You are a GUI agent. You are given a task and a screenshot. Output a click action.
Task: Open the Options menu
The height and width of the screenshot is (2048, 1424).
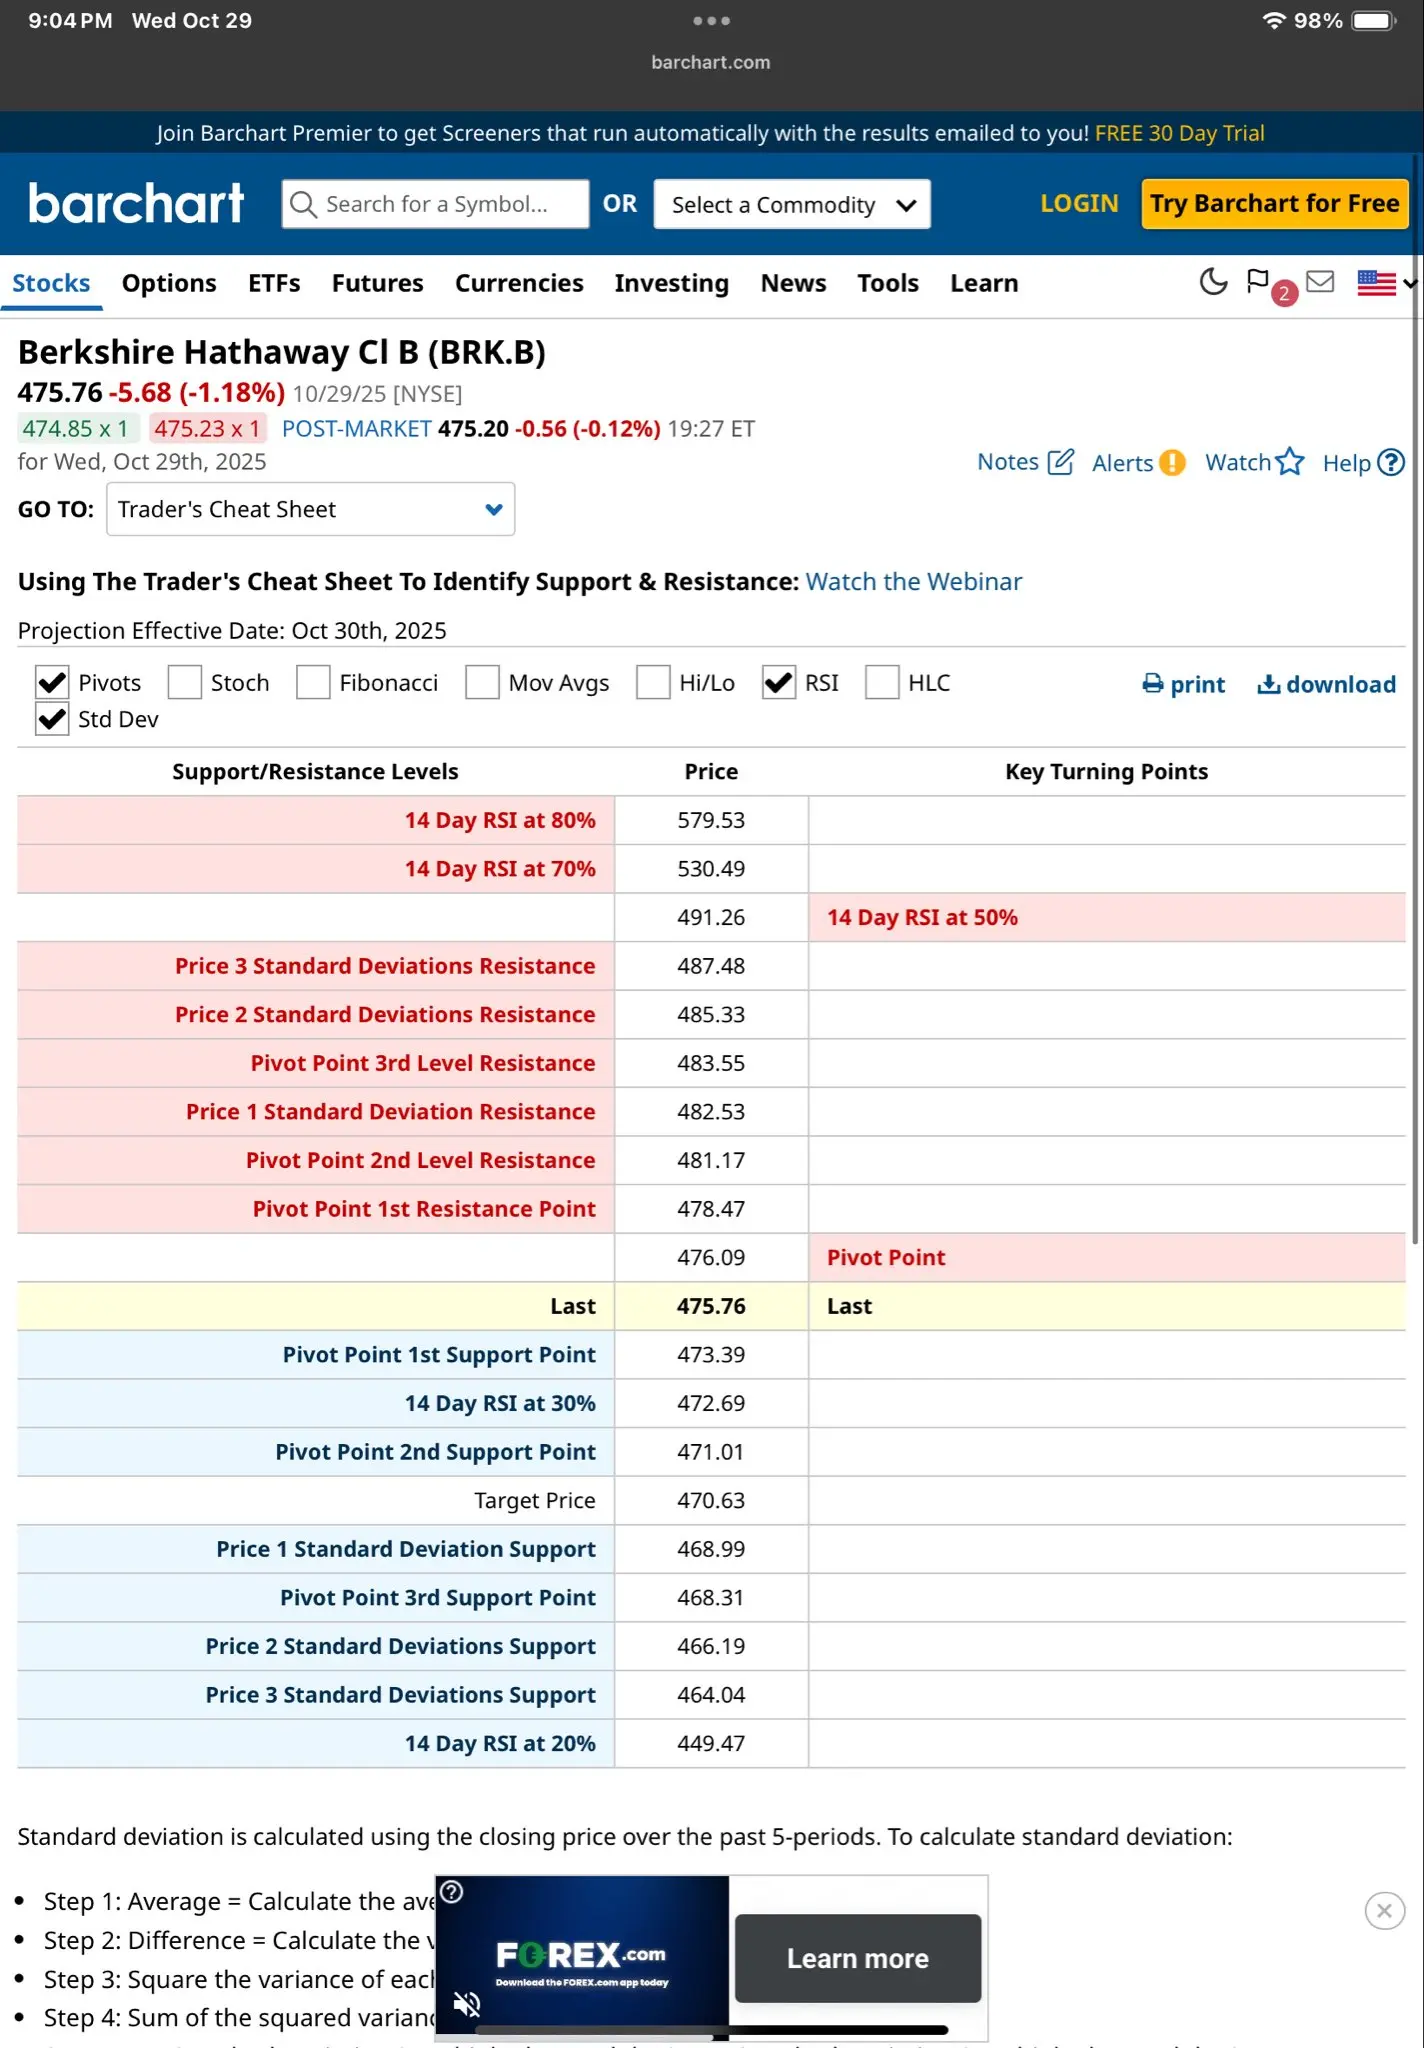tap(169, 283)
